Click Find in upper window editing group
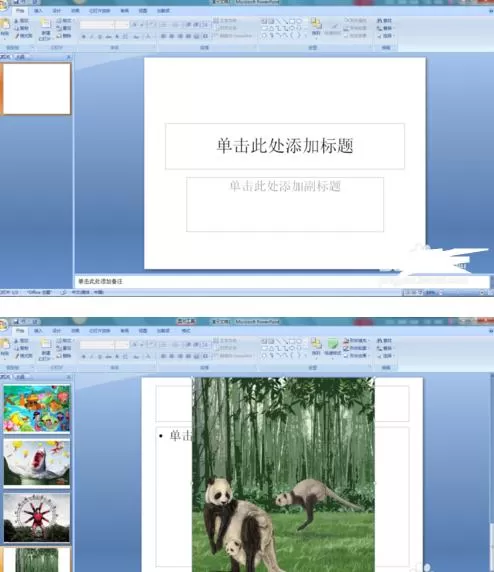Image resolution: width=494 pixels, height=572 pixels. [x=385, y=21]
